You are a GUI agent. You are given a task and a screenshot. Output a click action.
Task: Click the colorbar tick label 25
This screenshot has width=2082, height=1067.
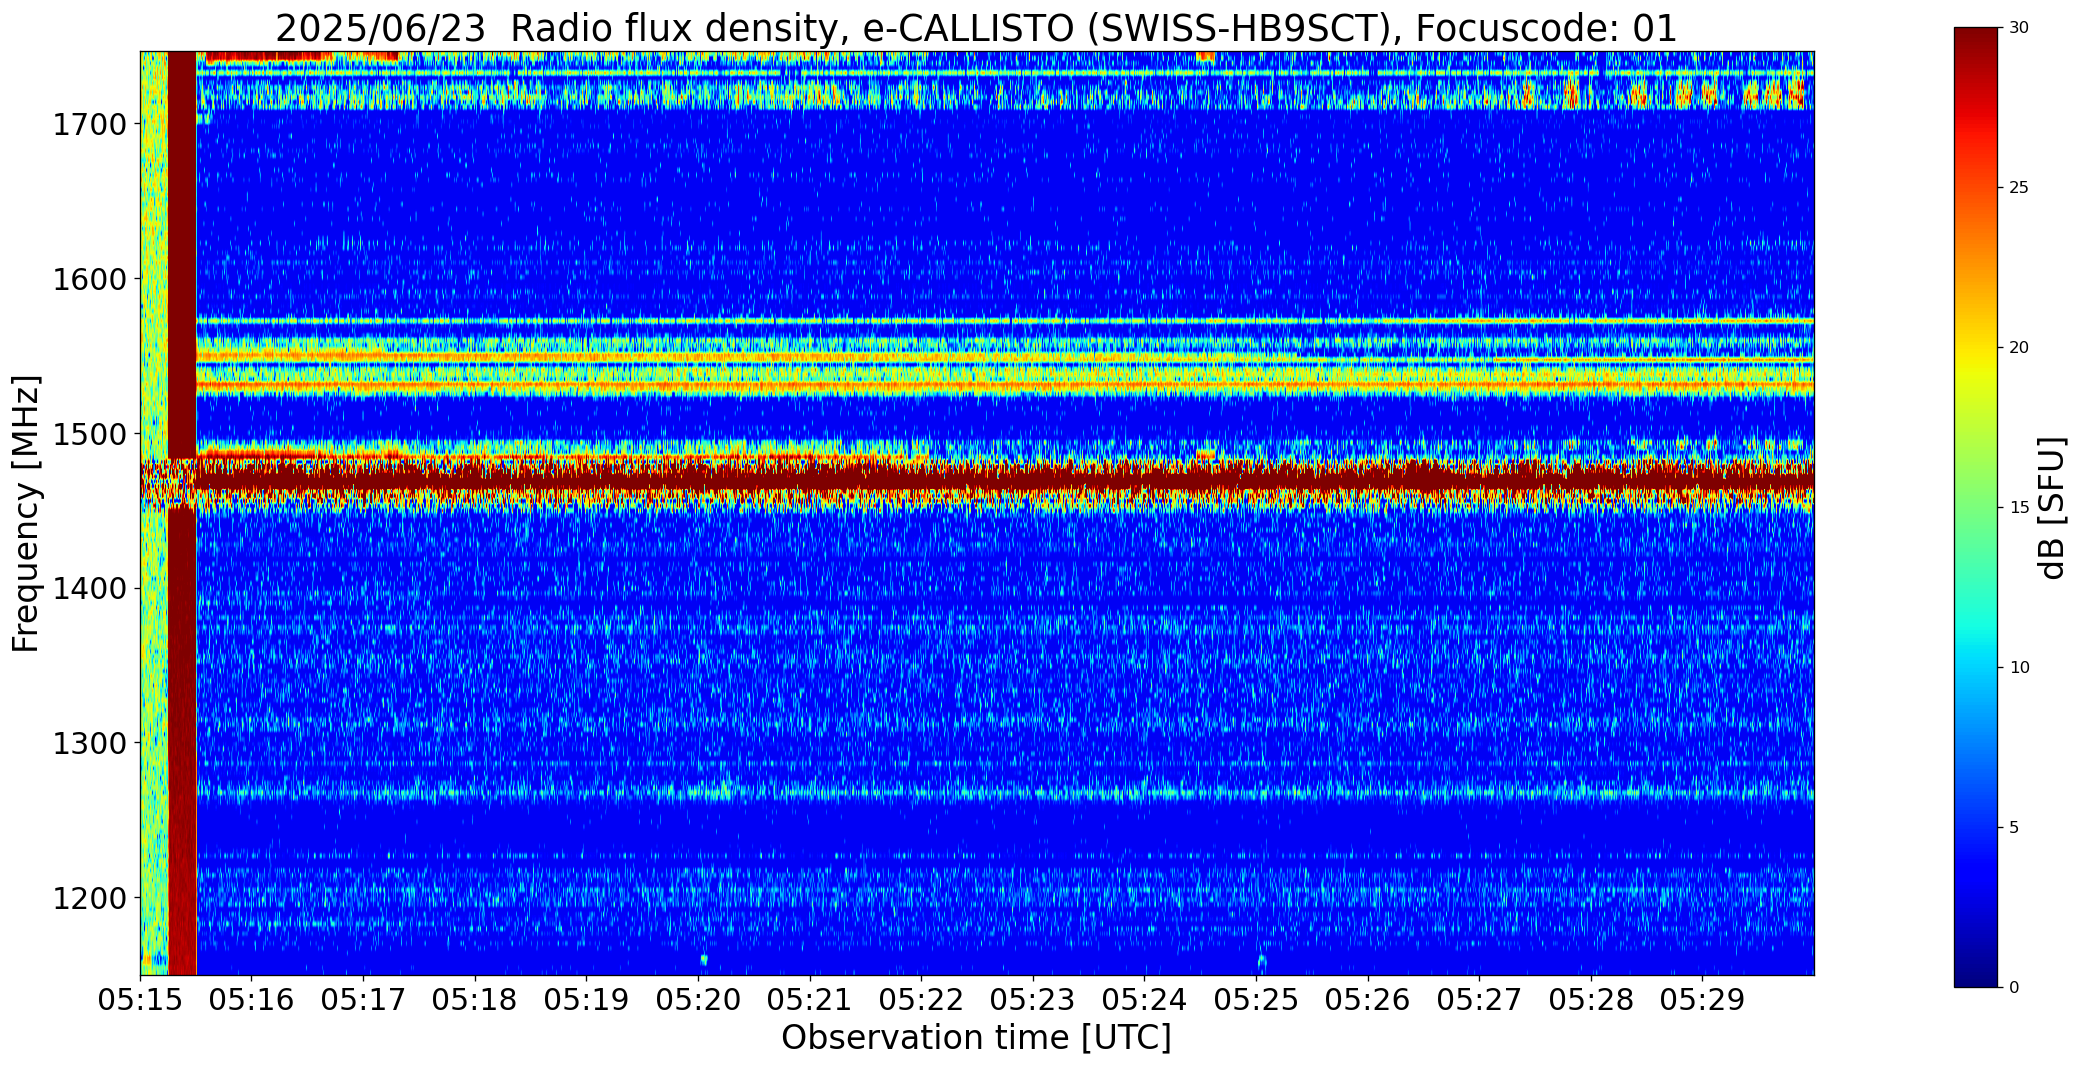[x=2019, y=188]
